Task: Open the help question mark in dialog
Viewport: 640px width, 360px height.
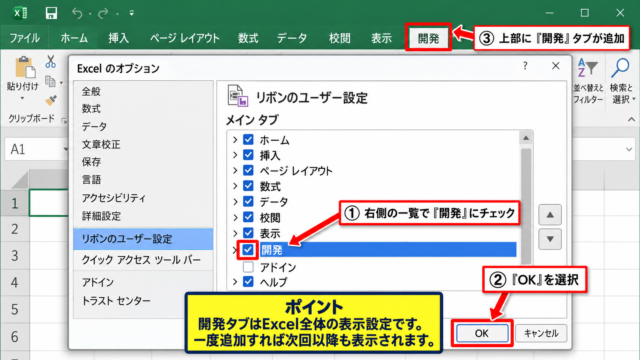Action: pos(525,66)
